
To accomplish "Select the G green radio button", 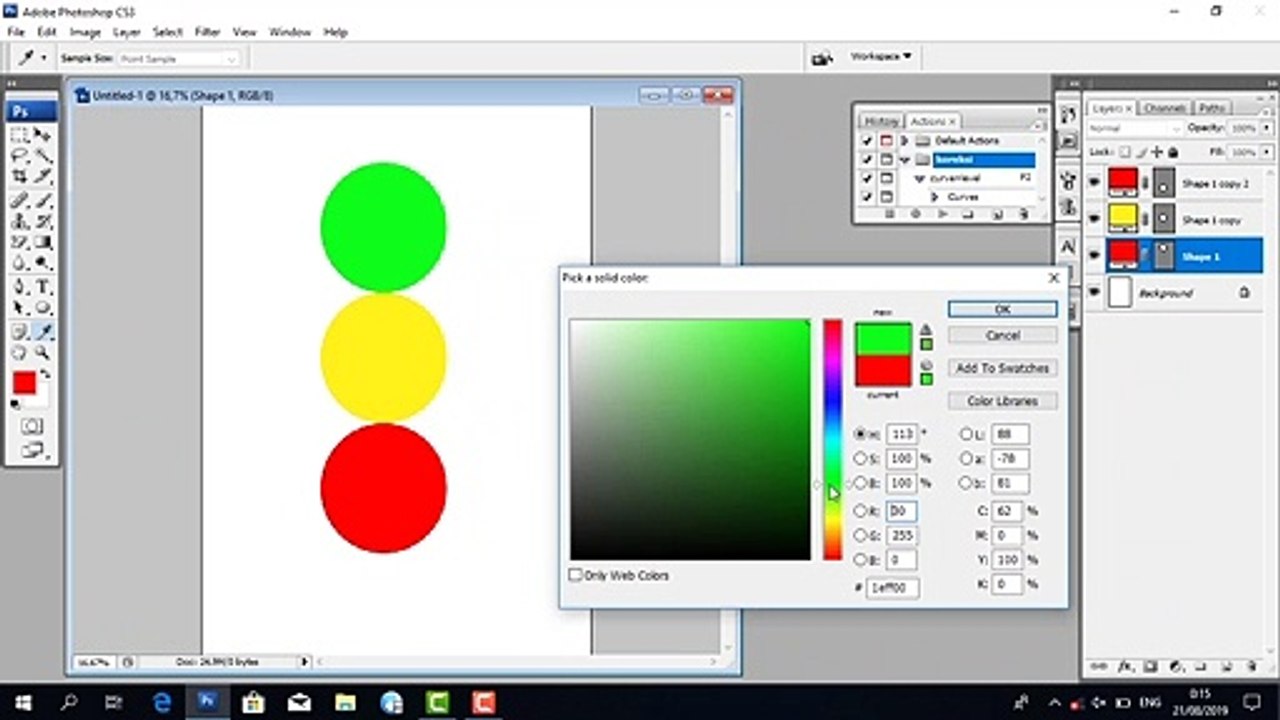I will coord(860,535).
